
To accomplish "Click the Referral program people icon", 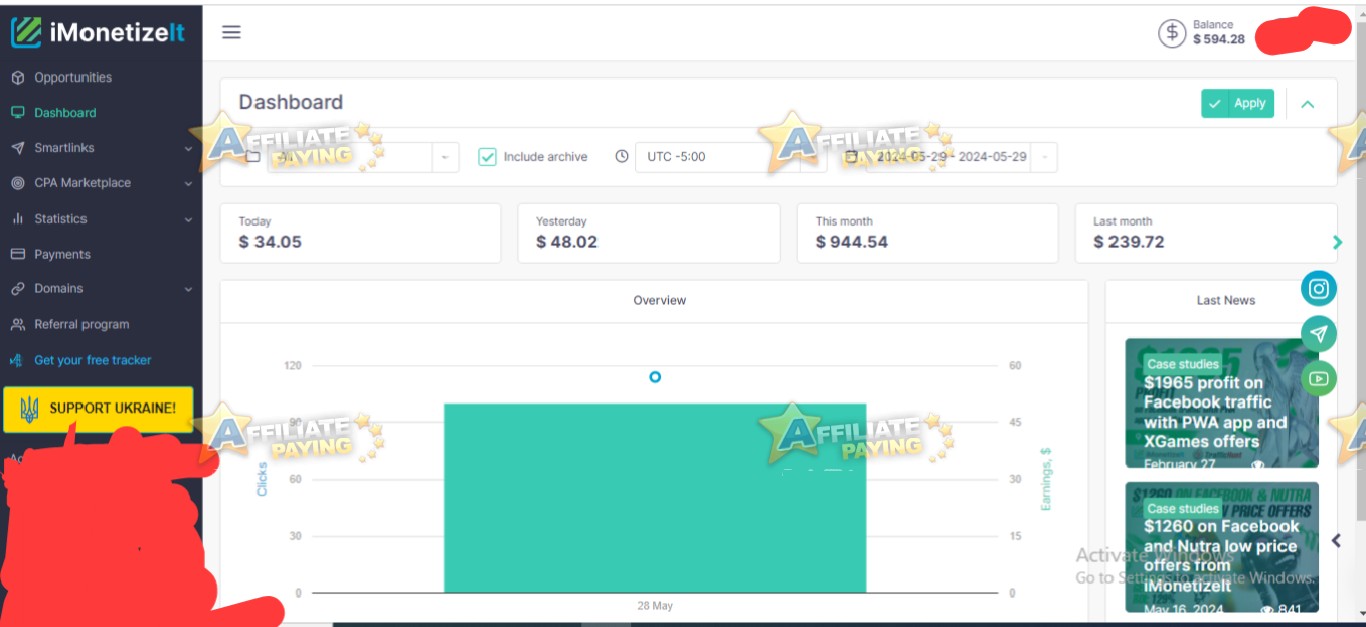I will pos(17,324).
